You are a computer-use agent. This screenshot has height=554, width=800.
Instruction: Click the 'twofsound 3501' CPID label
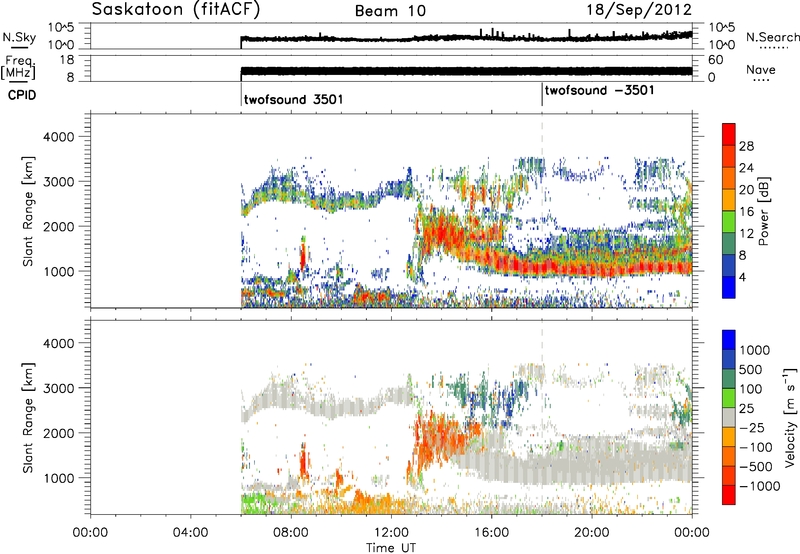[x=293, y=99]
